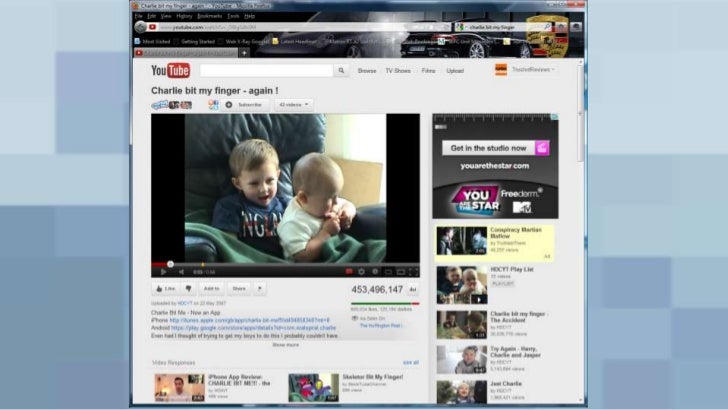
Task: Click the watch later clock icon in player
Action: [x=375, y=272]
